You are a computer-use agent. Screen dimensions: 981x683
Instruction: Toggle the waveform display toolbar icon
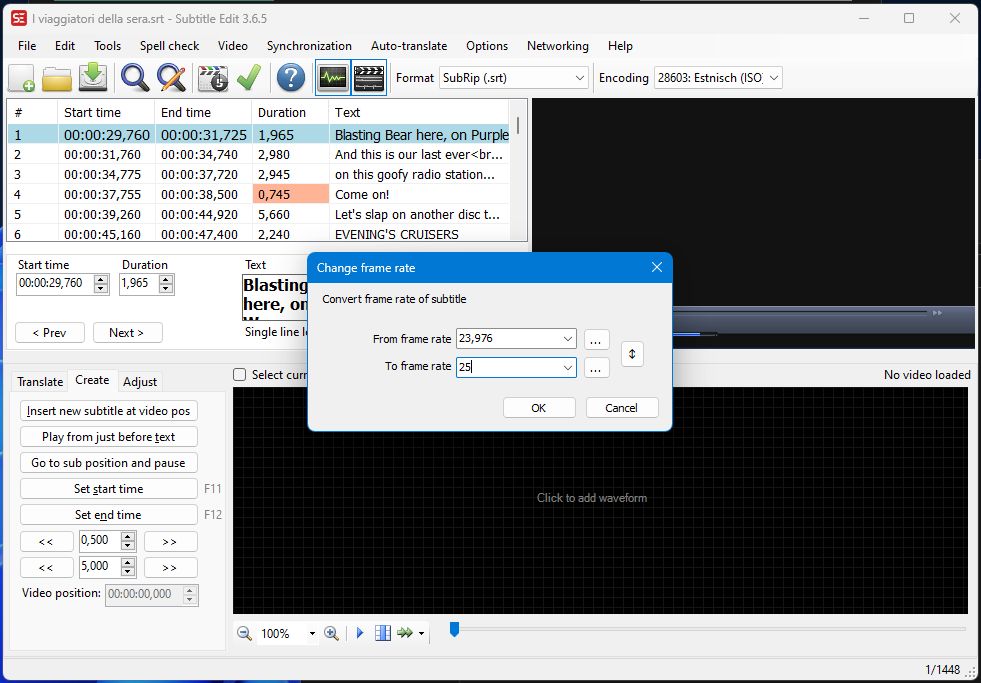pos(332,78)
